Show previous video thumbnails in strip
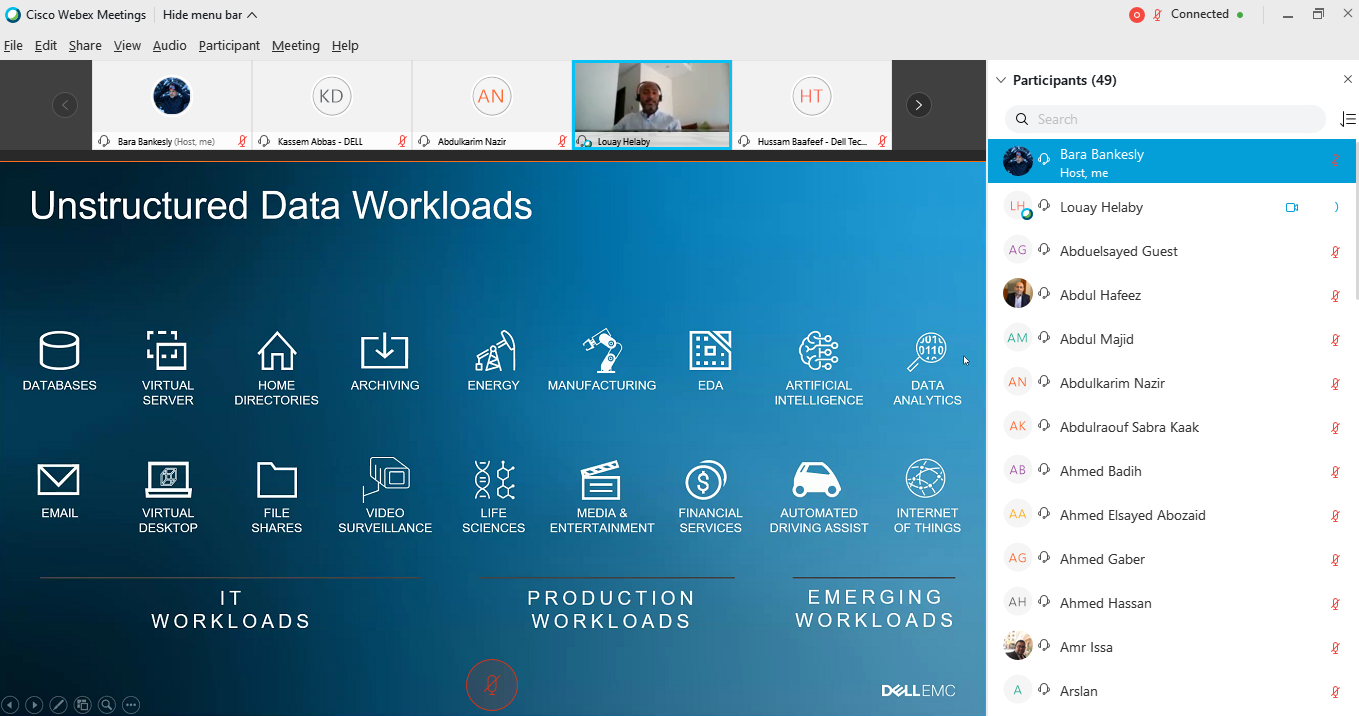 [x=65, y=105]
